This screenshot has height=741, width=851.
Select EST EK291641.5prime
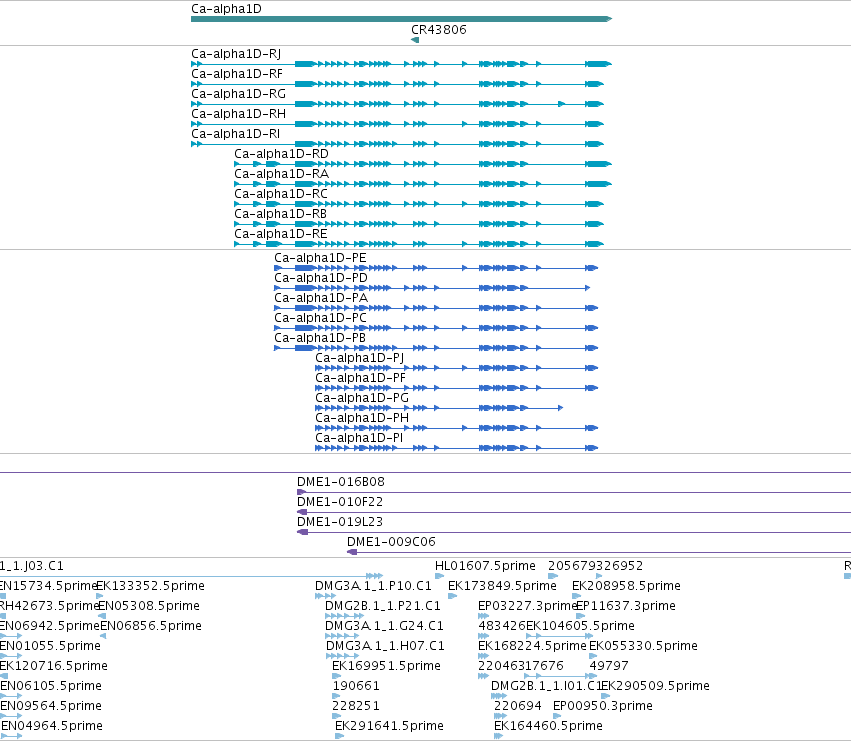pyautogui.click(x=389, y=726)
